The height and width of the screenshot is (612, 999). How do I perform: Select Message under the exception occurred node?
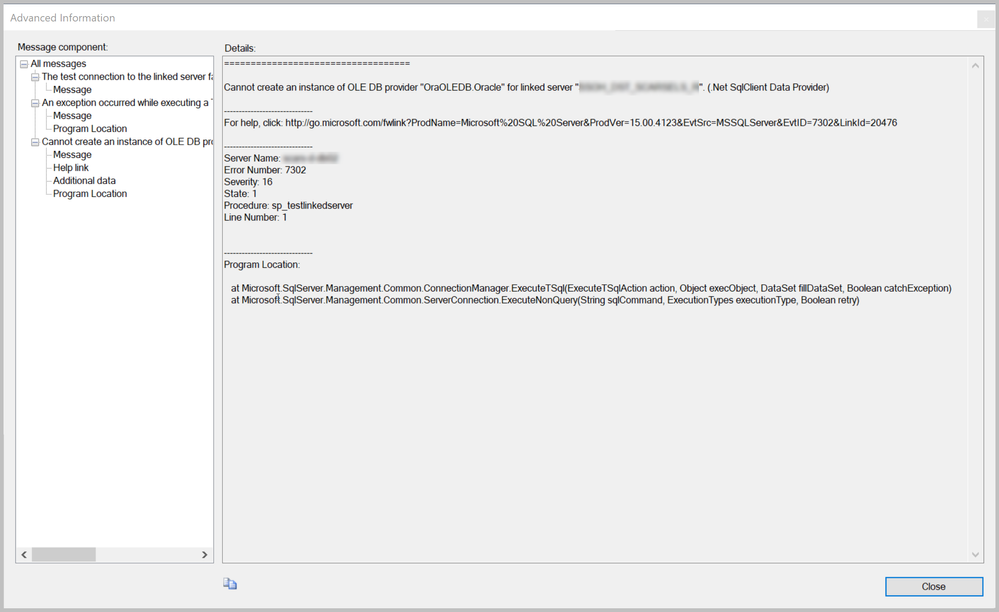click(72, 116)
